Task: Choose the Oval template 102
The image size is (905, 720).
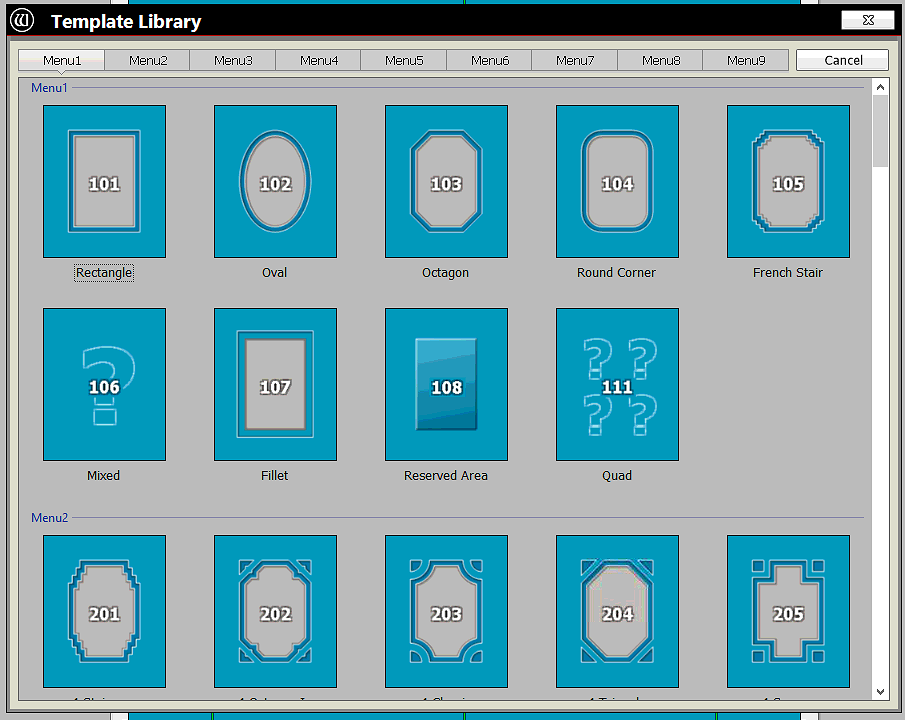Action: click(x=275, y=182)
